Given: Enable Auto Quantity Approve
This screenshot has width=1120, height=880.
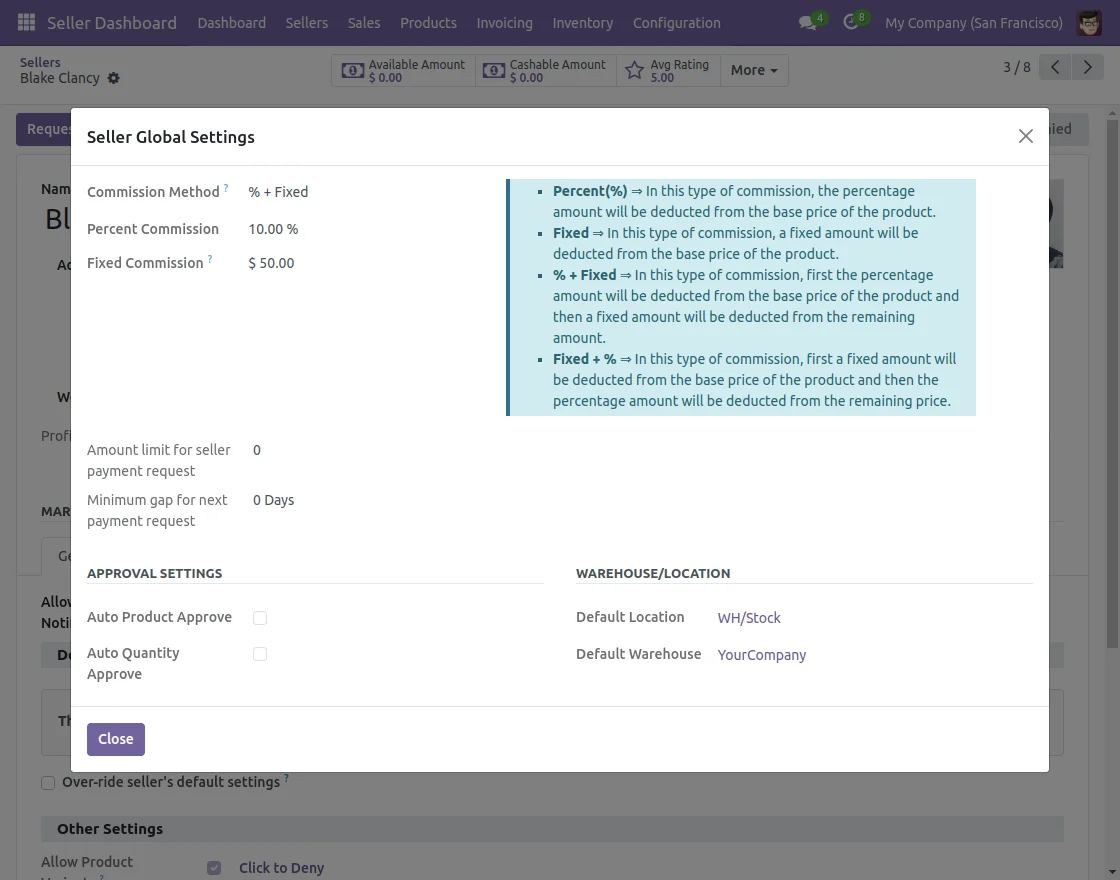Looking at the screenshot, I should [260, 653].
